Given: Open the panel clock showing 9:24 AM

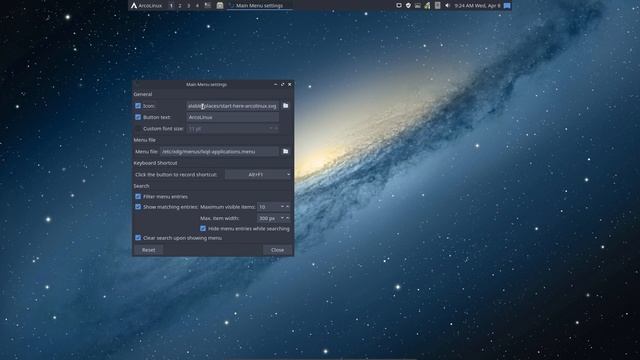Looking at the screenshot, I should tap(477, 5).
